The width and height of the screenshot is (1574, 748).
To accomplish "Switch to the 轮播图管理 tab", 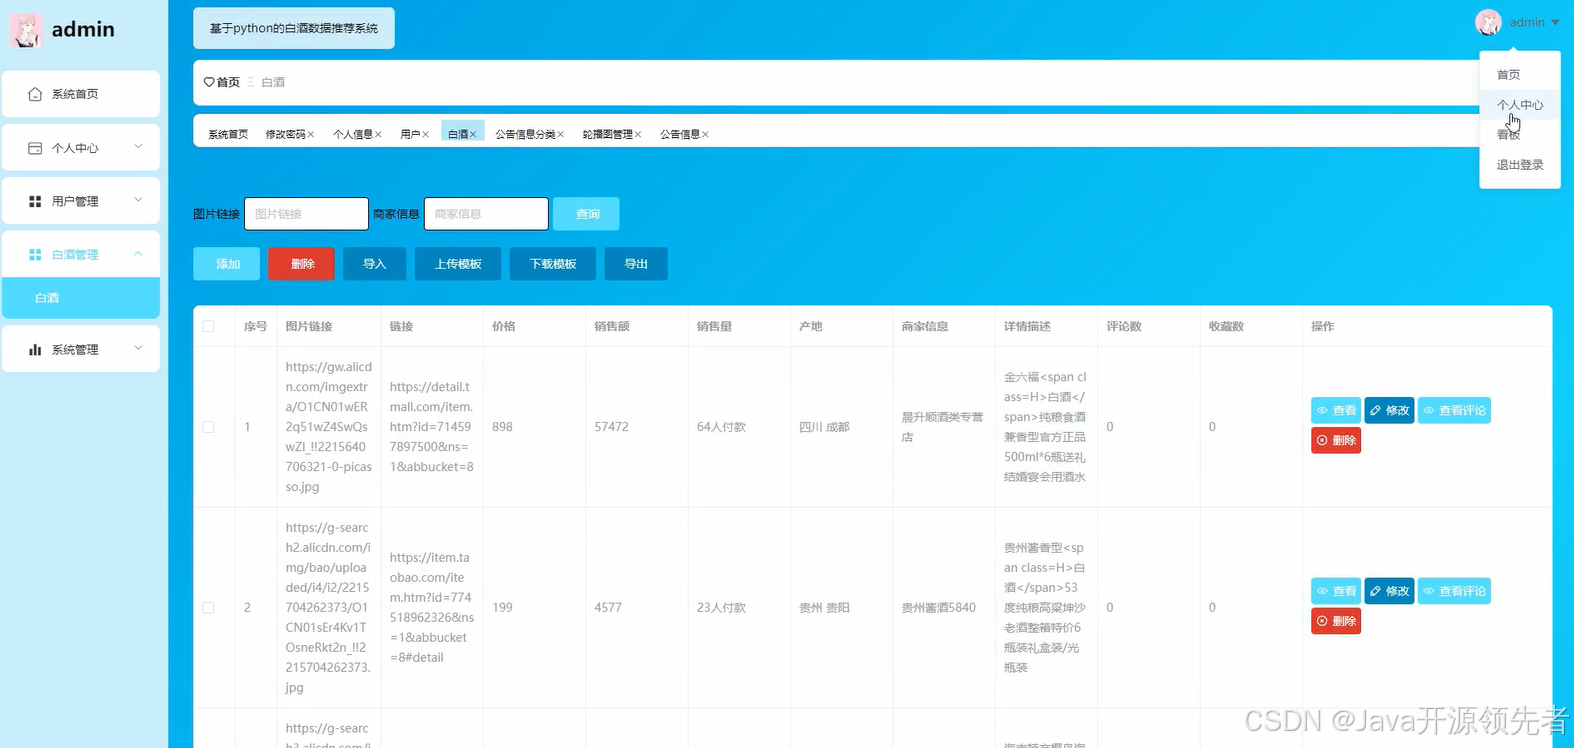I will 608,134.
